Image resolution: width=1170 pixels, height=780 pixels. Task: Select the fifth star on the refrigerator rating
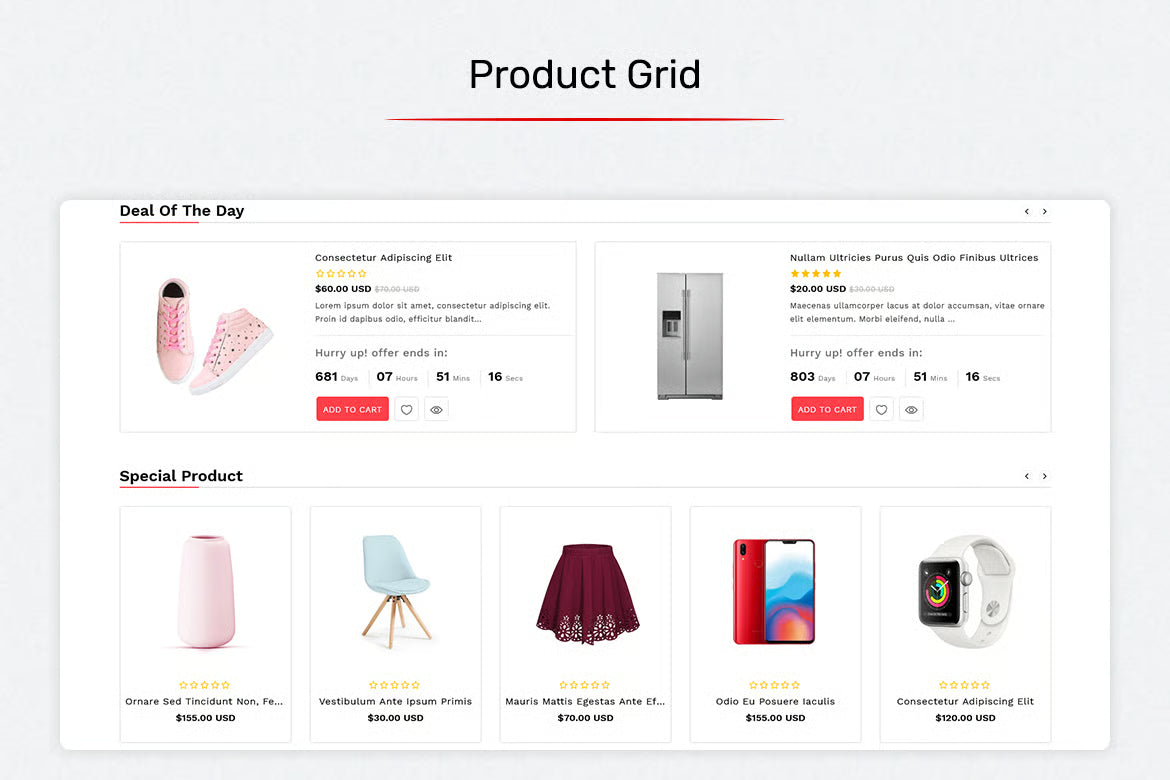click(x=837, y=273)
